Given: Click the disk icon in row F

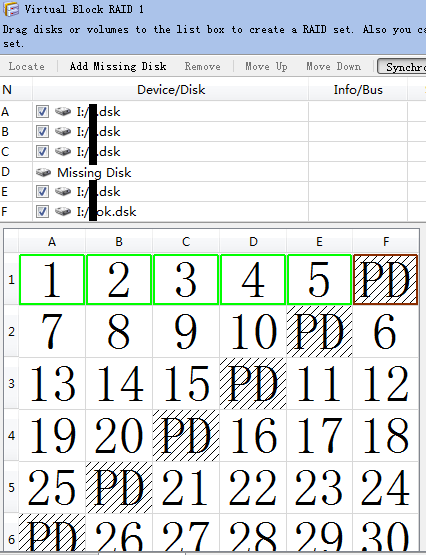Looking at the screenshot, I should click(63, 212).
